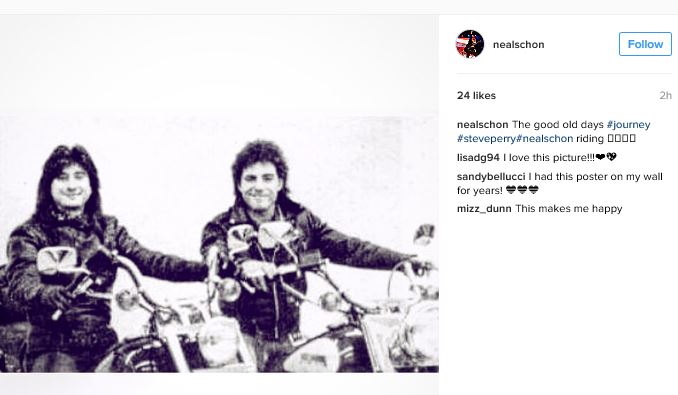Click the black-and-white motorcycle photo
This screenshot has width=678, height=395.
tap(219, 244)
